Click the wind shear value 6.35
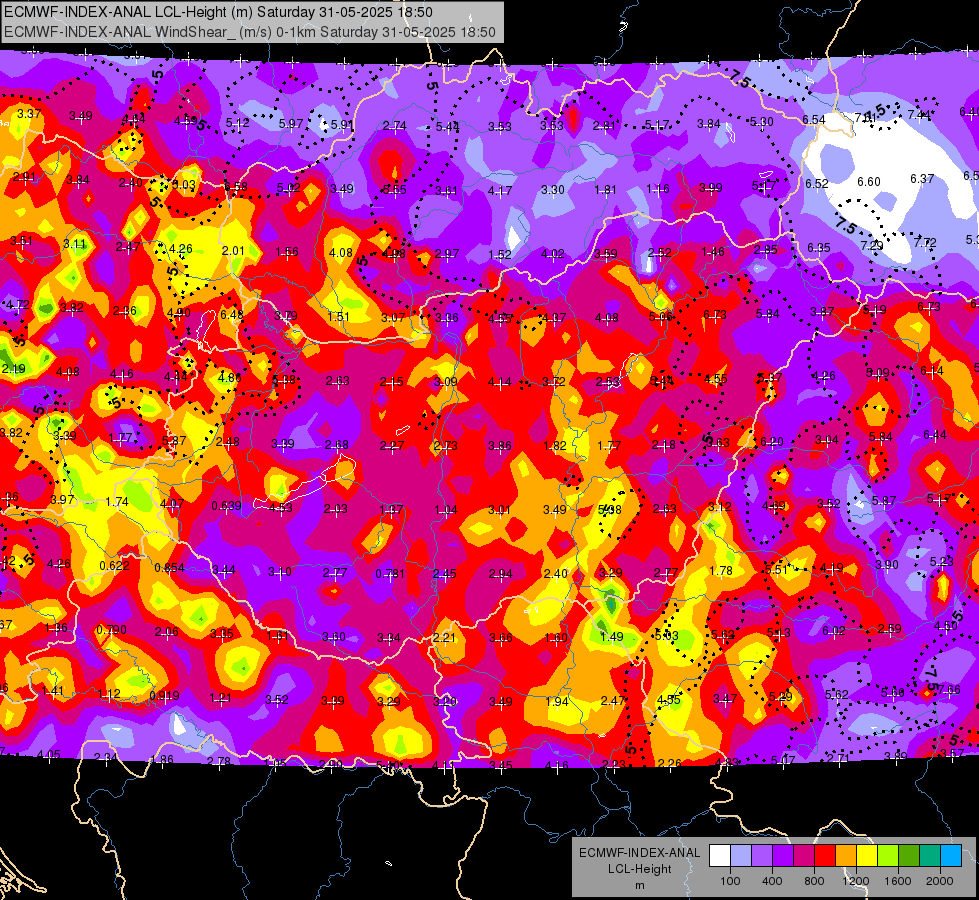979x900 pixels. pyautogui.click(x=819, y=248)
